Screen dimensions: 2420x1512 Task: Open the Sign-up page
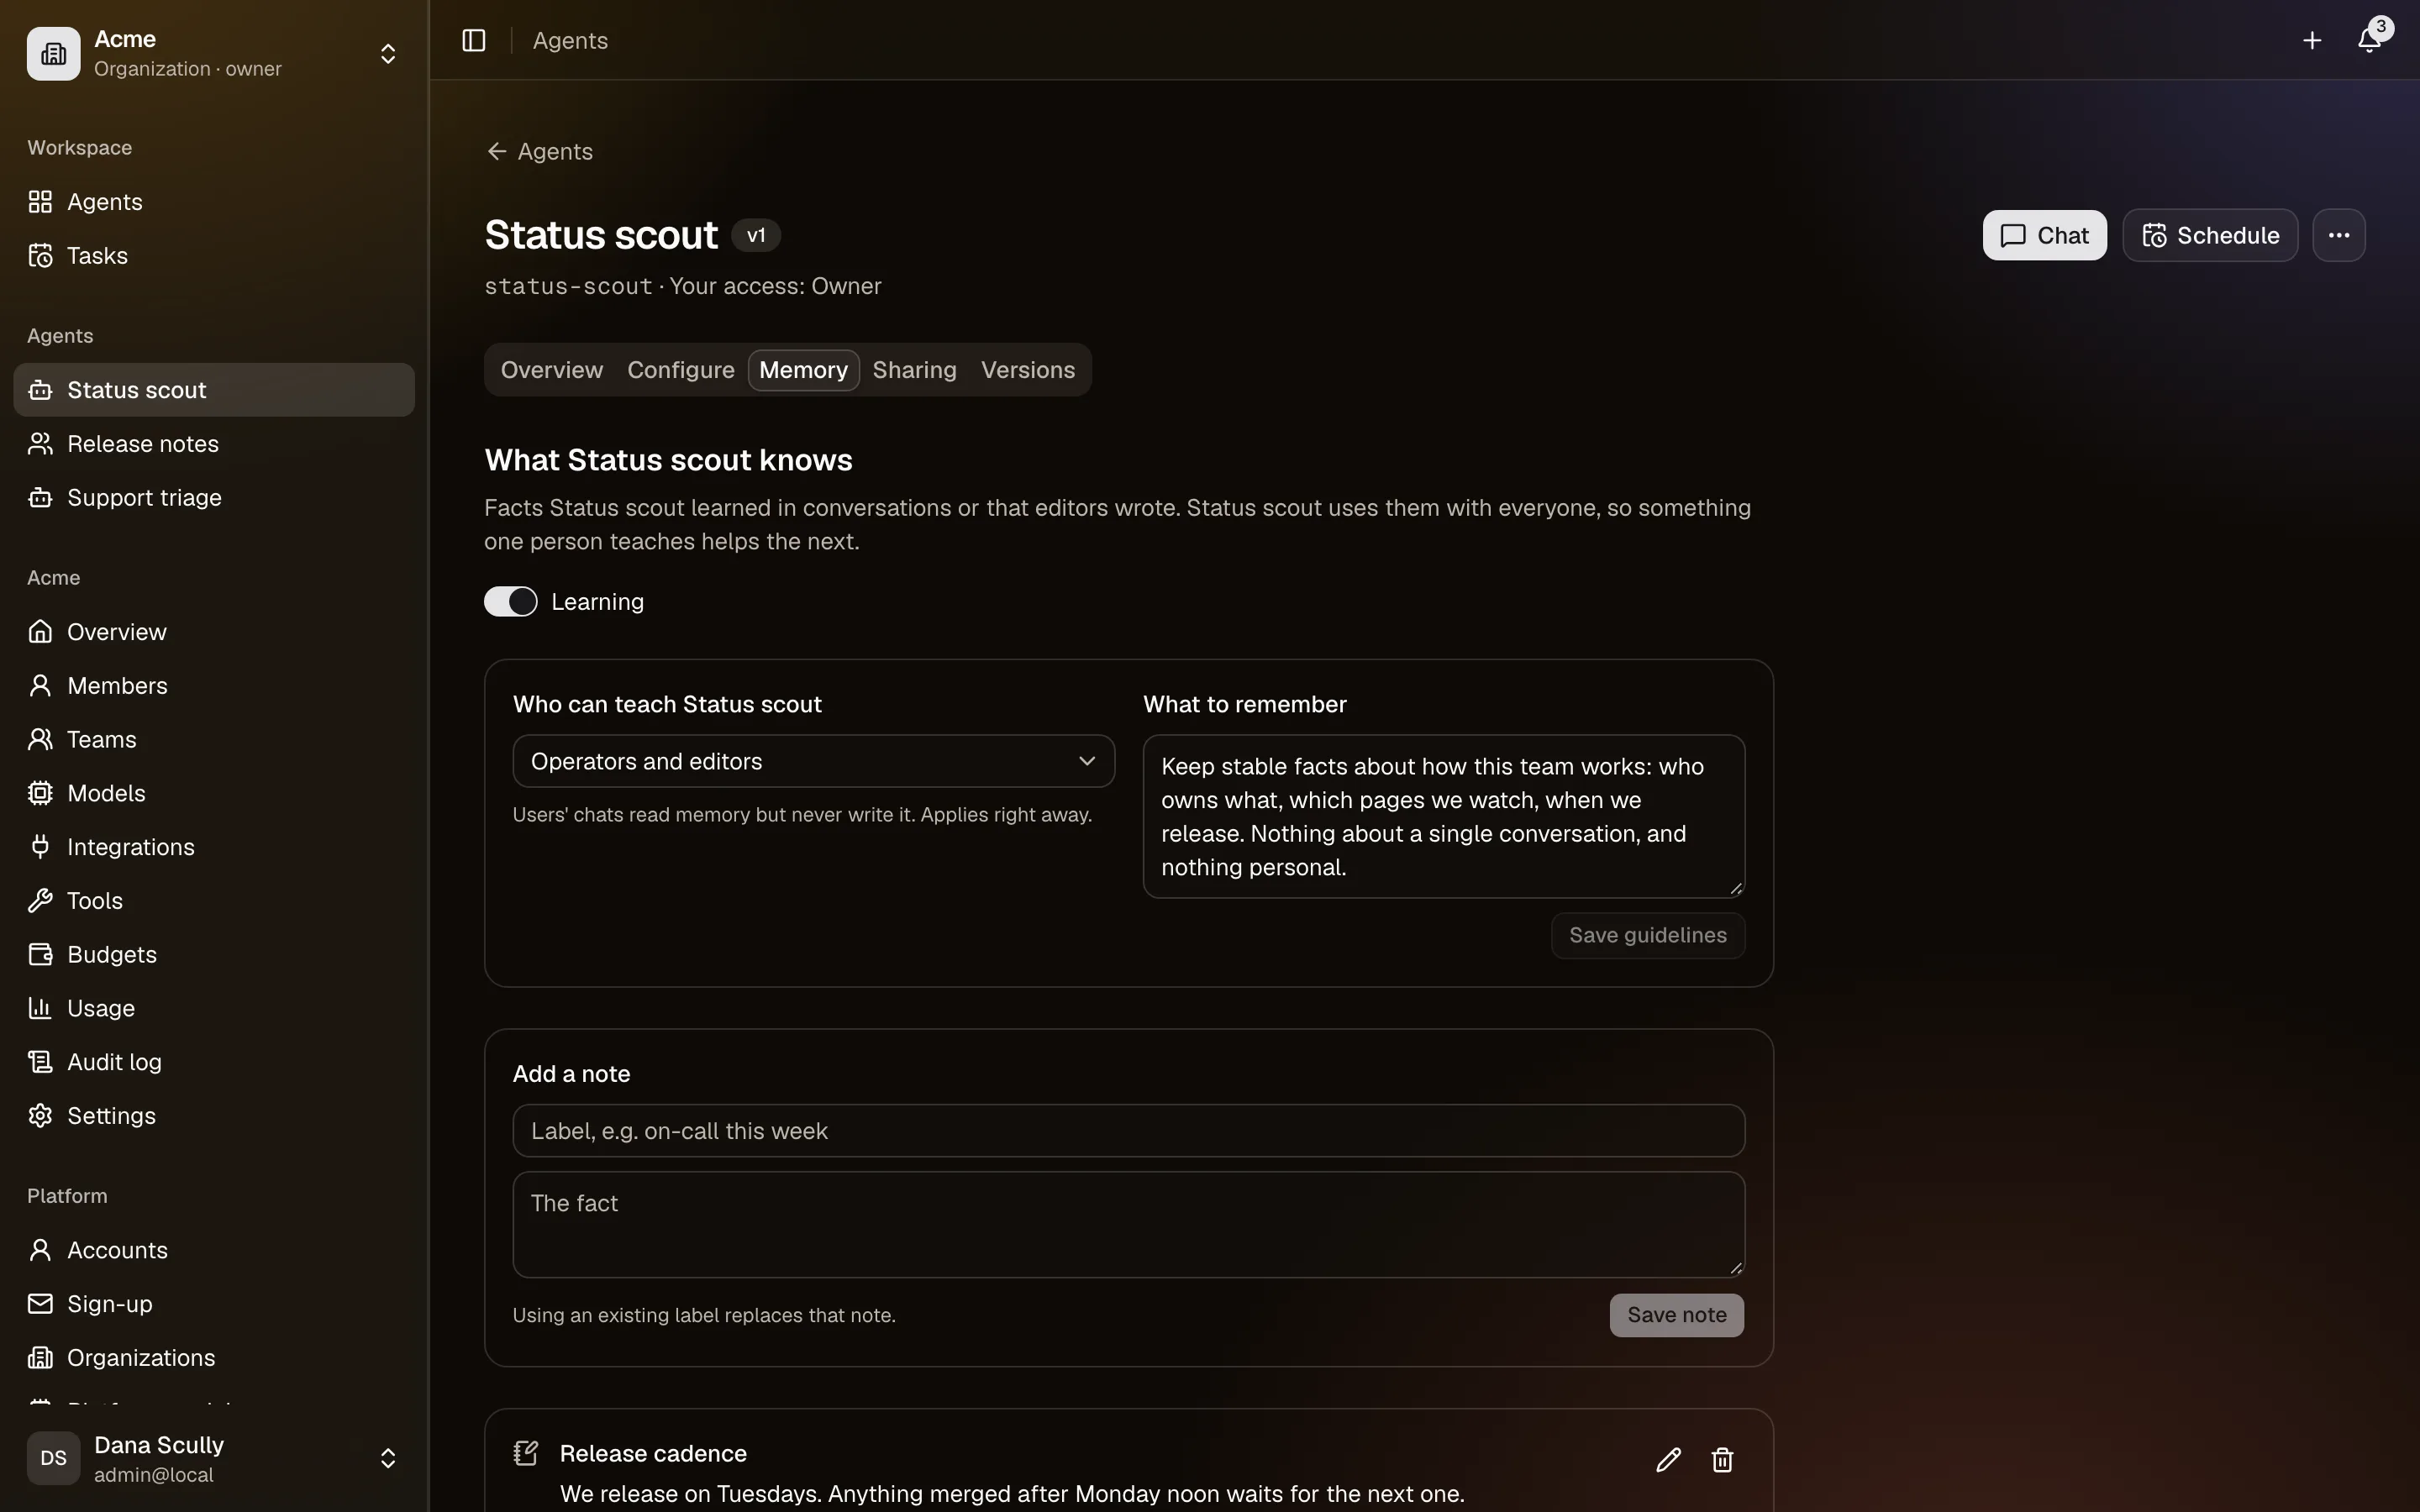(x=214, y=1304)
